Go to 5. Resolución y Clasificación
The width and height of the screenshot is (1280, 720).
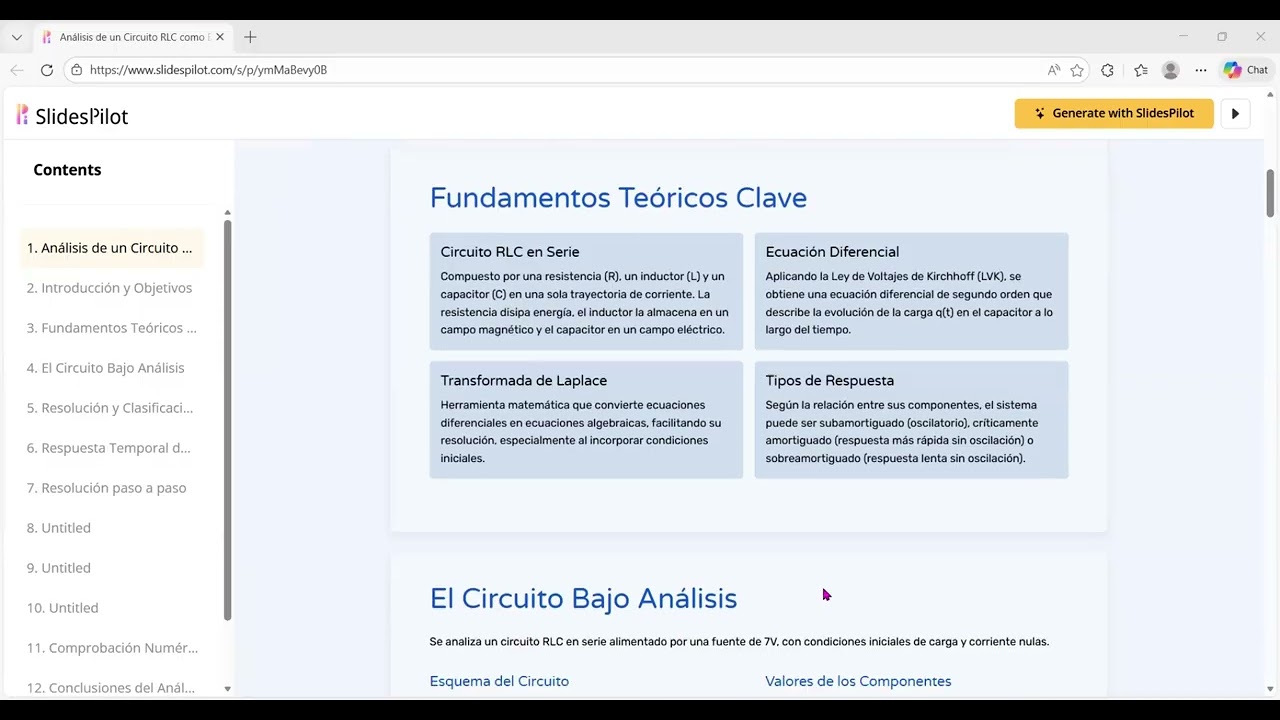point(110,408)
